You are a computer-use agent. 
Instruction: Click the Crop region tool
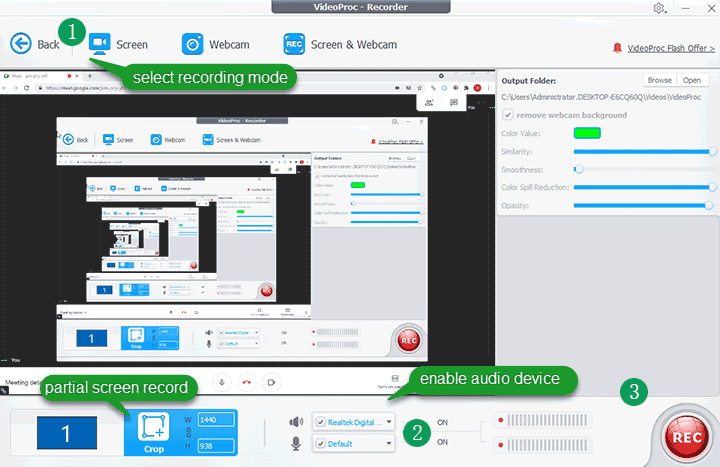coord(153,433)
